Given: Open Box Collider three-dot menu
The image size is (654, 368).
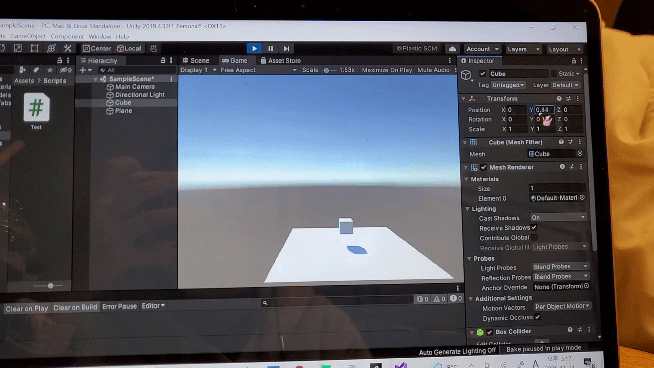Looking at the screenshot, I should click(589, 330).
